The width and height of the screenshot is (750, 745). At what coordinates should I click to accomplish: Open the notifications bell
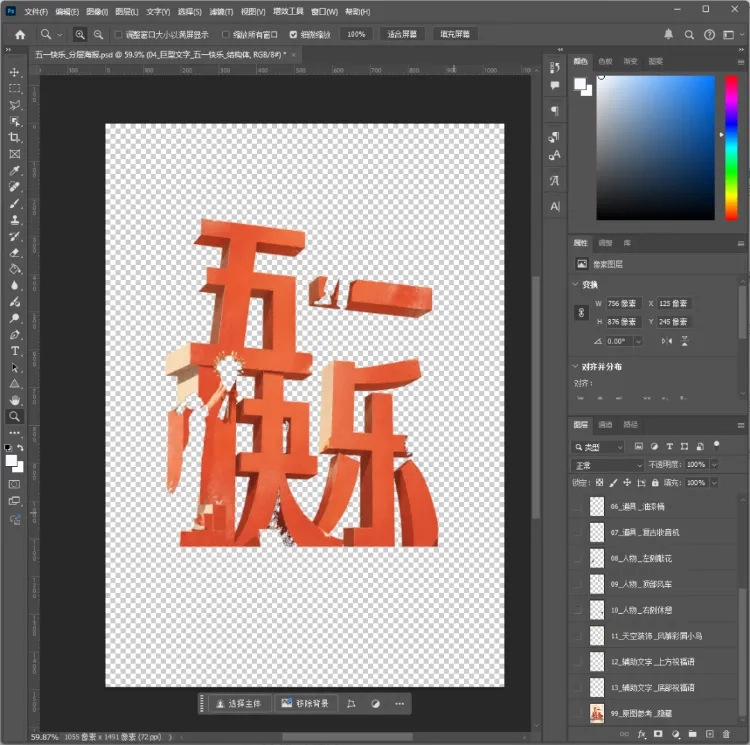click(x=668, y=34)
